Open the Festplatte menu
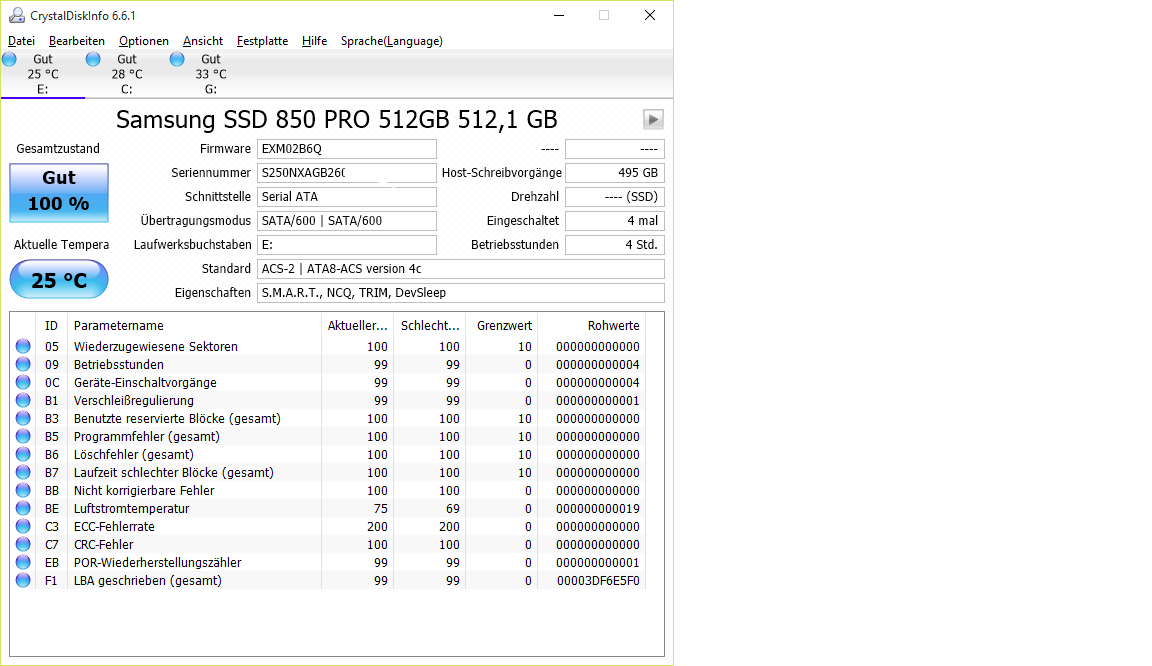1152x666 pixels. click(x=262, y=41)
